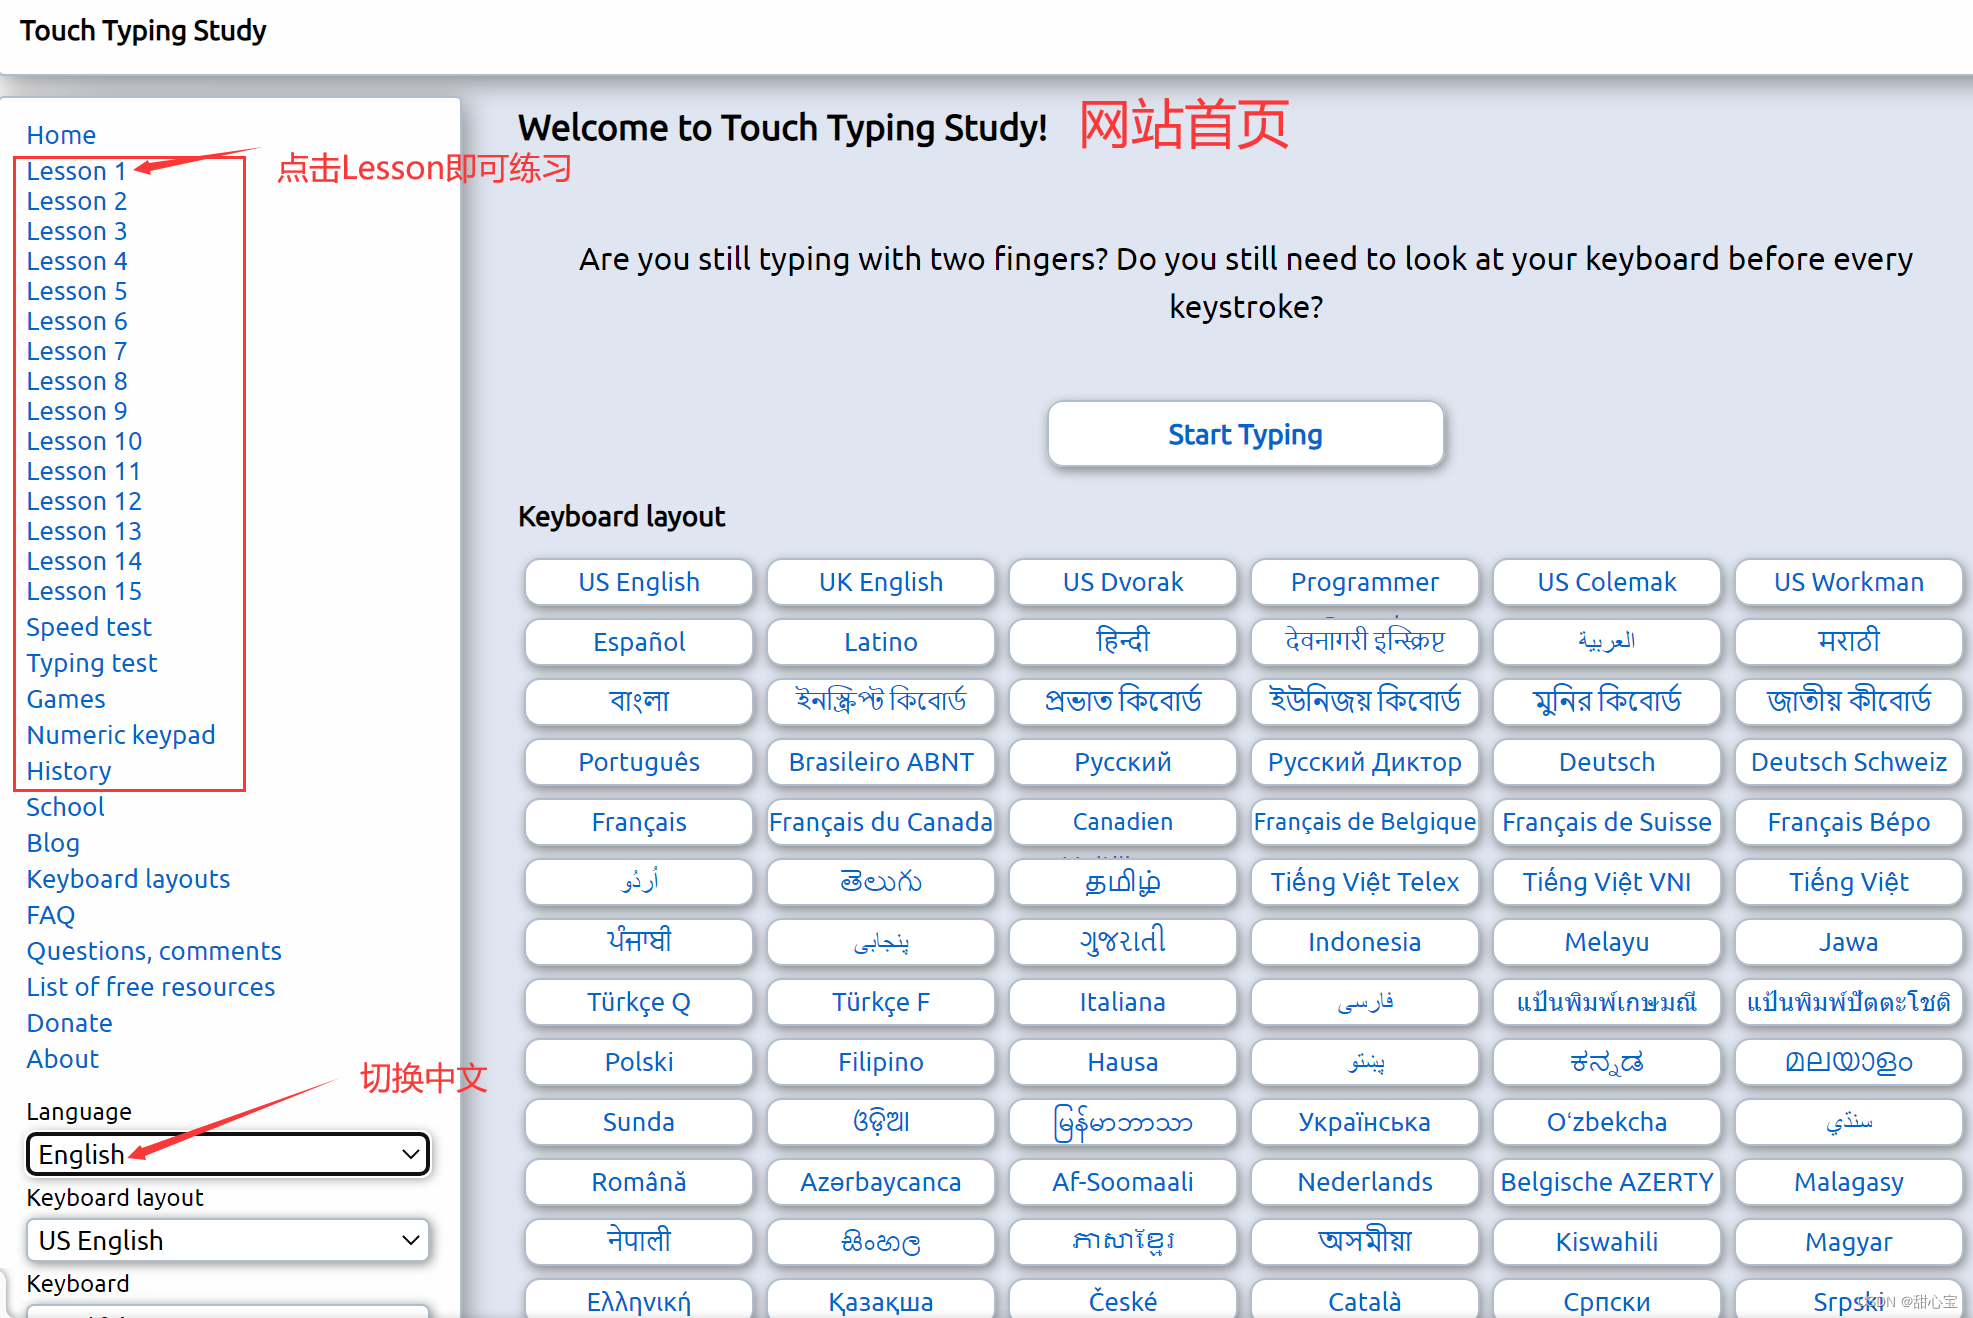Go to Home from the sidebar
Screen dimensions: 1973x1318
61,134
